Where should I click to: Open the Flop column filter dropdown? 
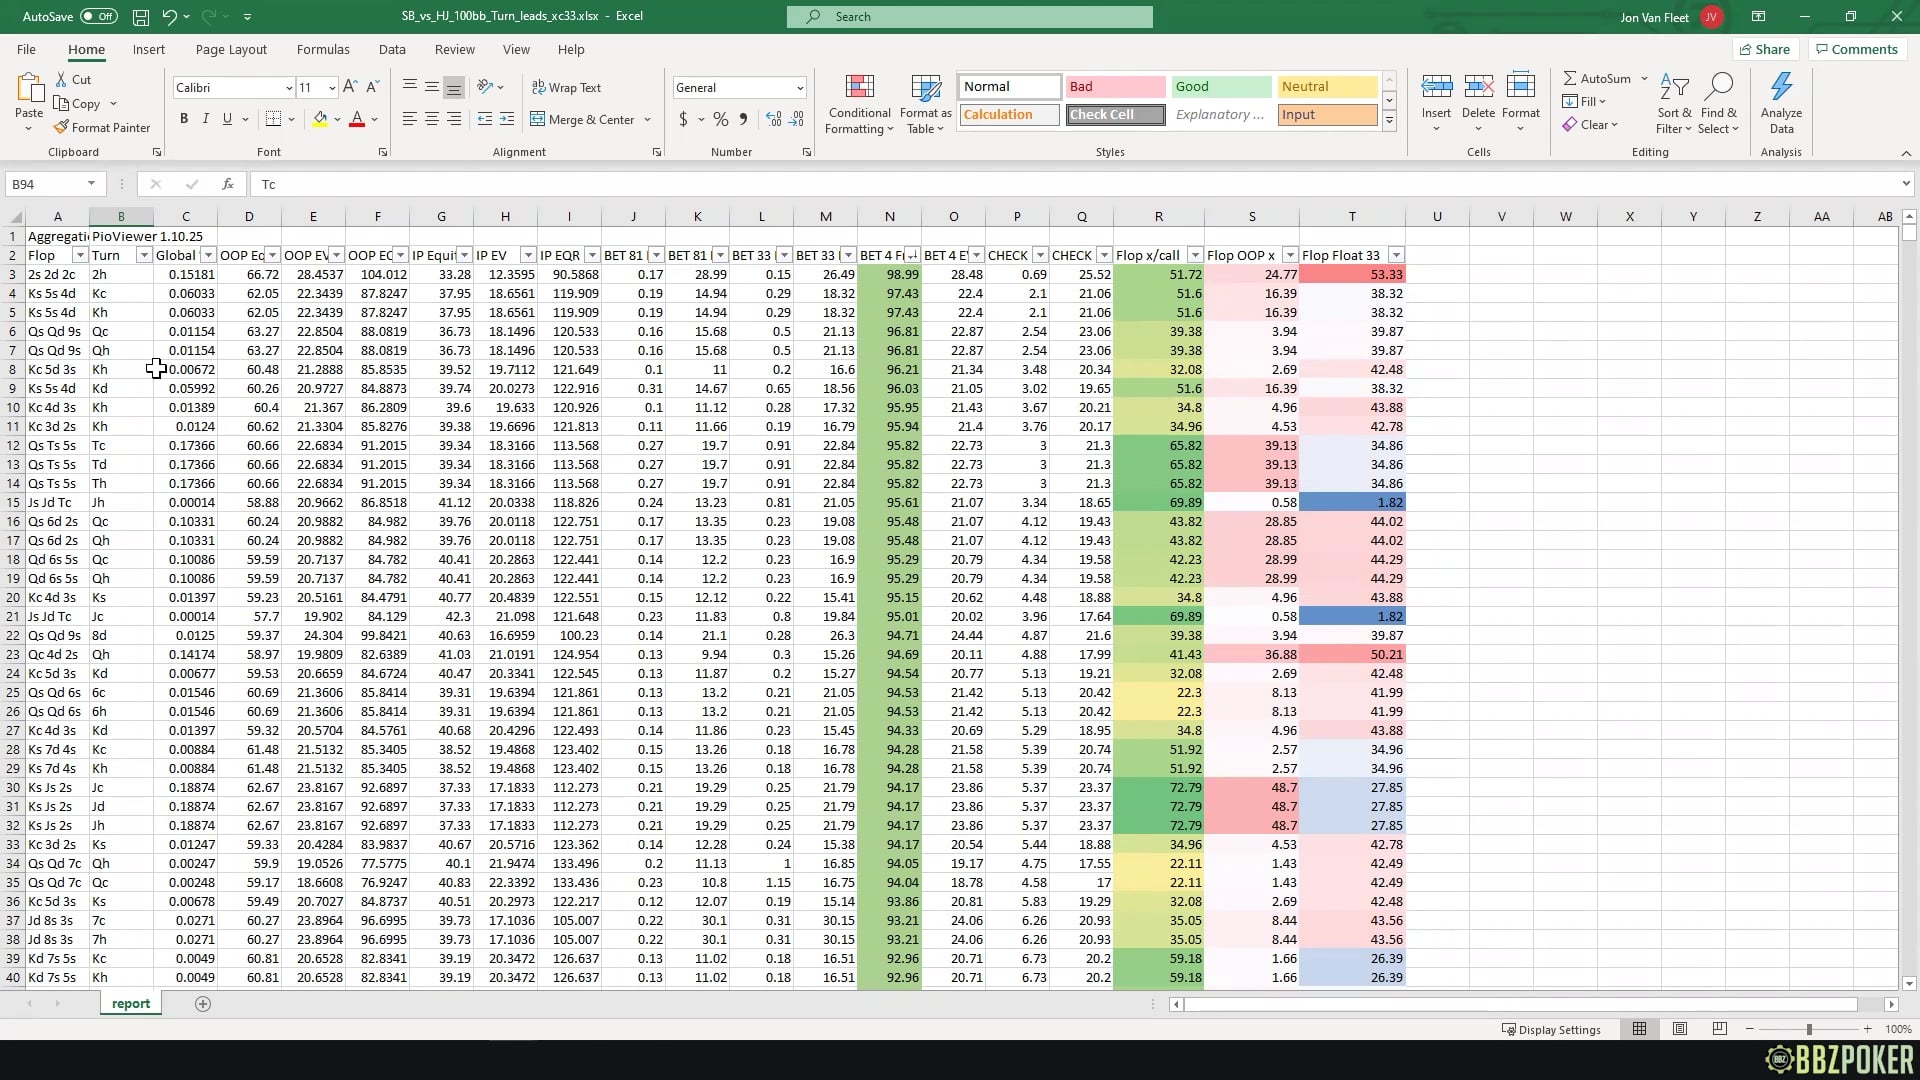pyautogui.click(x=80, y=255)
